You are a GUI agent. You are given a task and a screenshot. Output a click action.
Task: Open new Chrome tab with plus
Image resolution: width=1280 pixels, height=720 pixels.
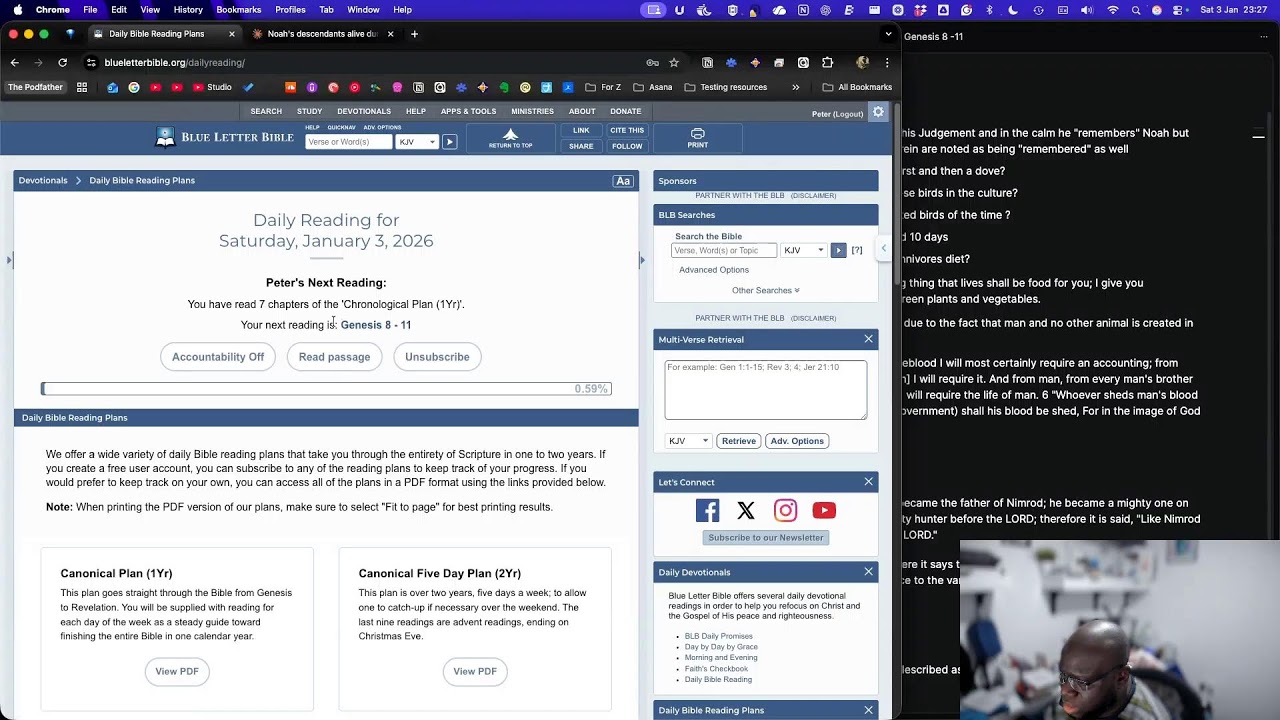click(414, 34)
